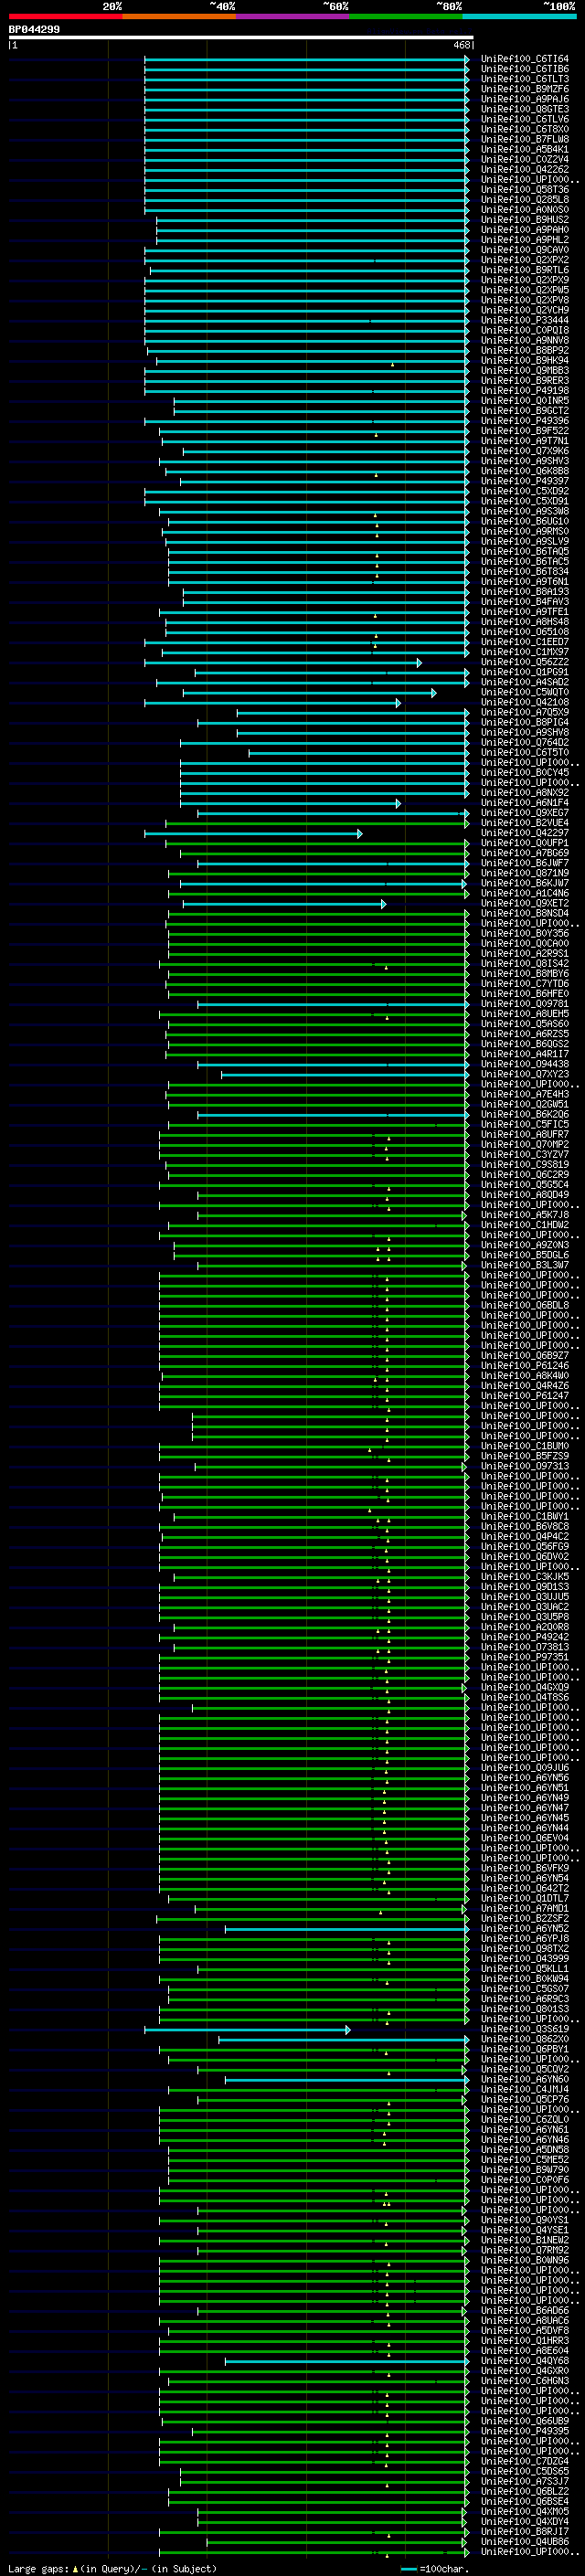The height and width of the screenshot is (2576, 585).
Task: Click the UniRef100_O94438 label
Action: coord(524,1065)
